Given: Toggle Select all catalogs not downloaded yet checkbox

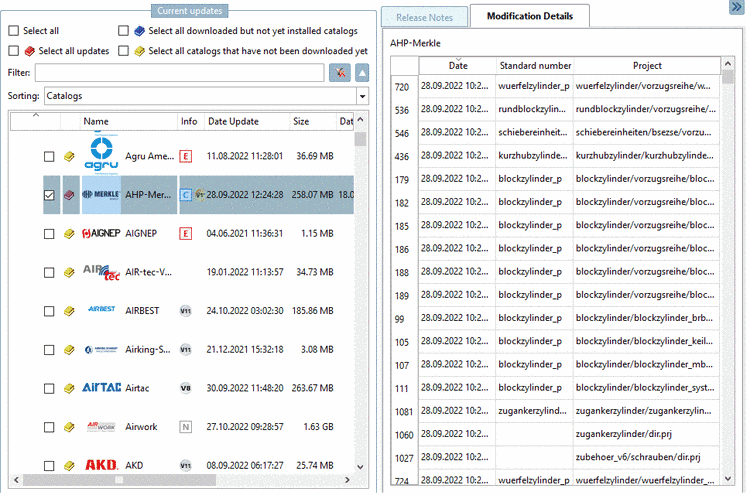Looking at the screenshot, I should coord(123,51).
